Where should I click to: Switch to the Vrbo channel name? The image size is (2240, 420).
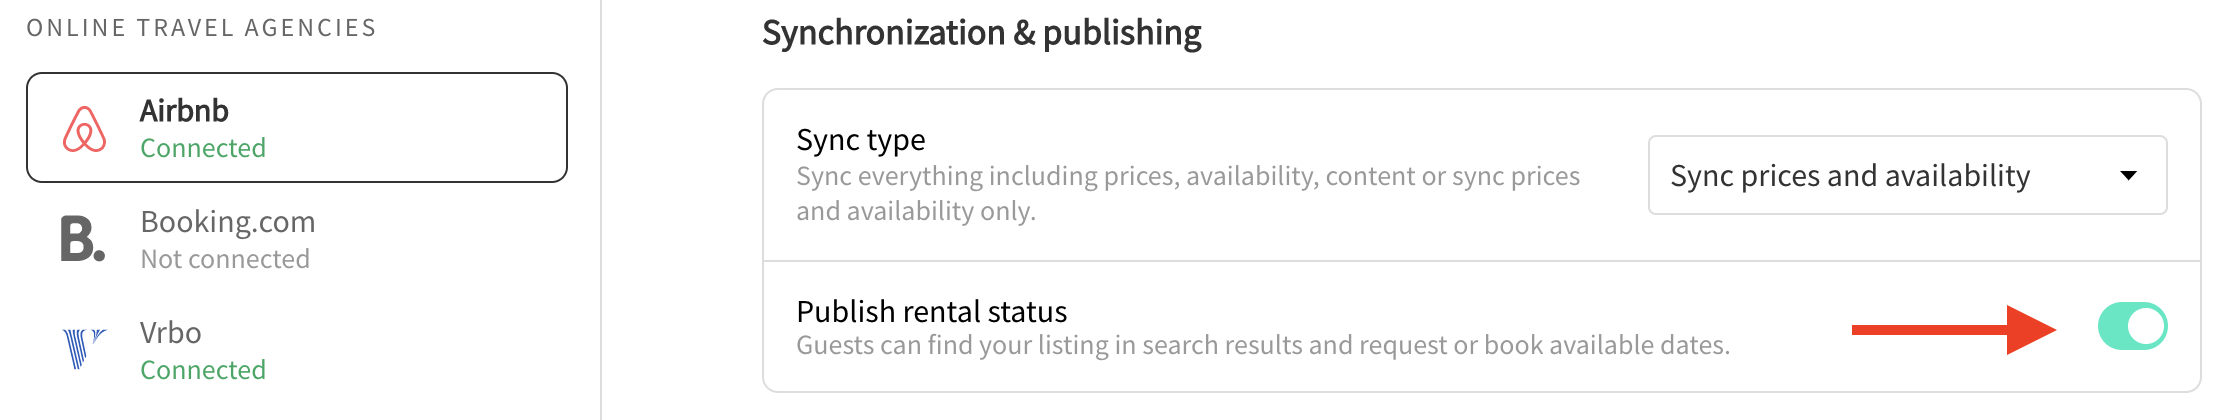[171, 333]
